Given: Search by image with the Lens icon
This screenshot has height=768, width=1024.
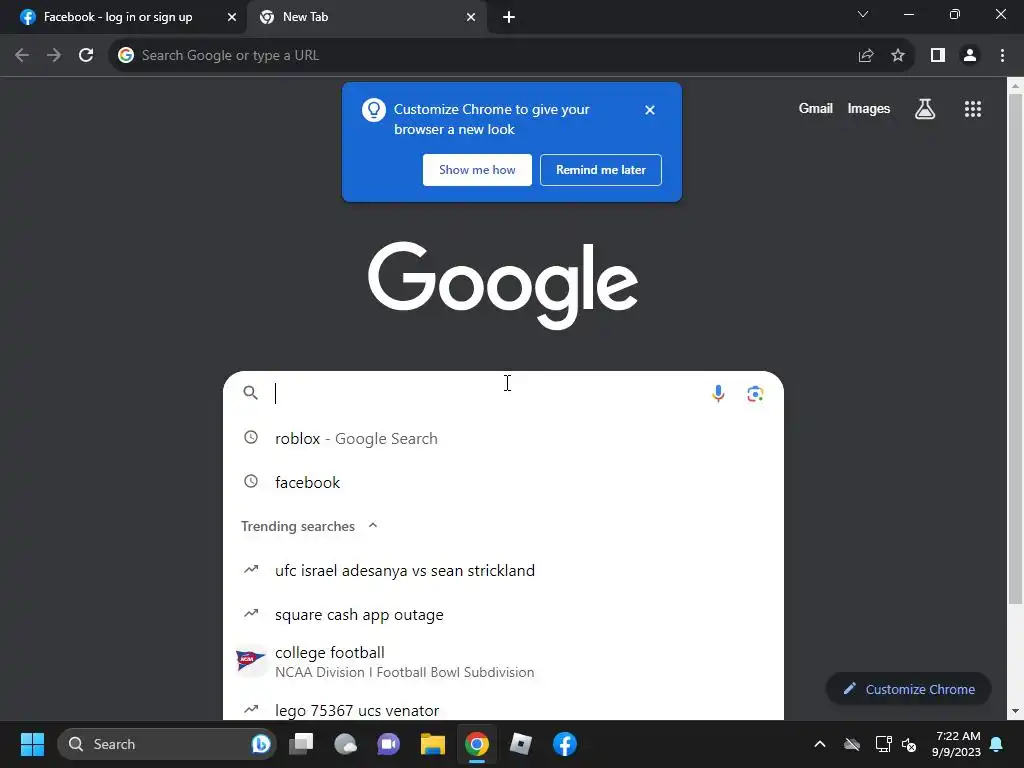Looking at the screenshot, I should pyautogui.click(x=755, y=393).
